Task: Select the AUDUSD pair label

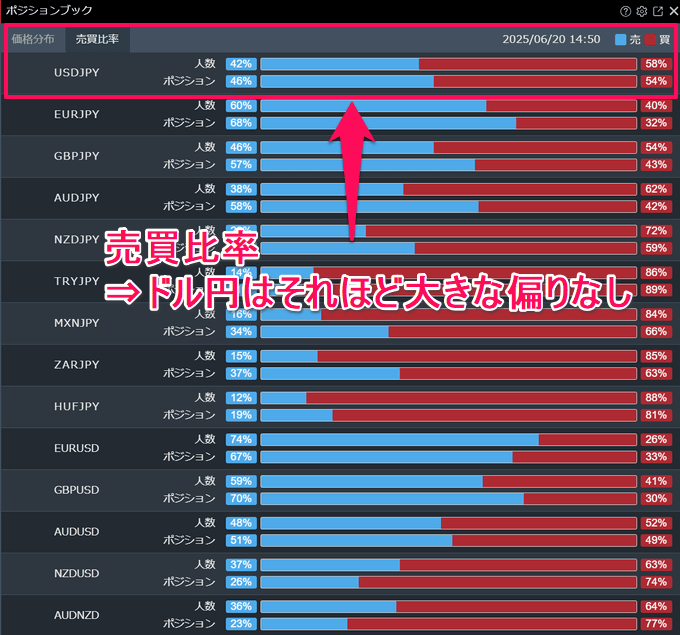Action: [x=77, y=531]
